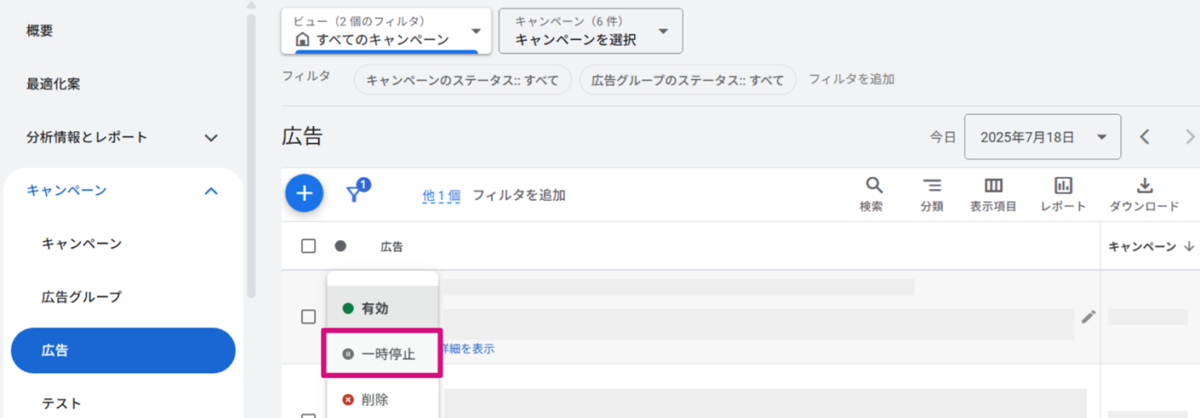Expand 分析情報とレポート in the sidebar
1200x418 pixels.
pos(122,137)
